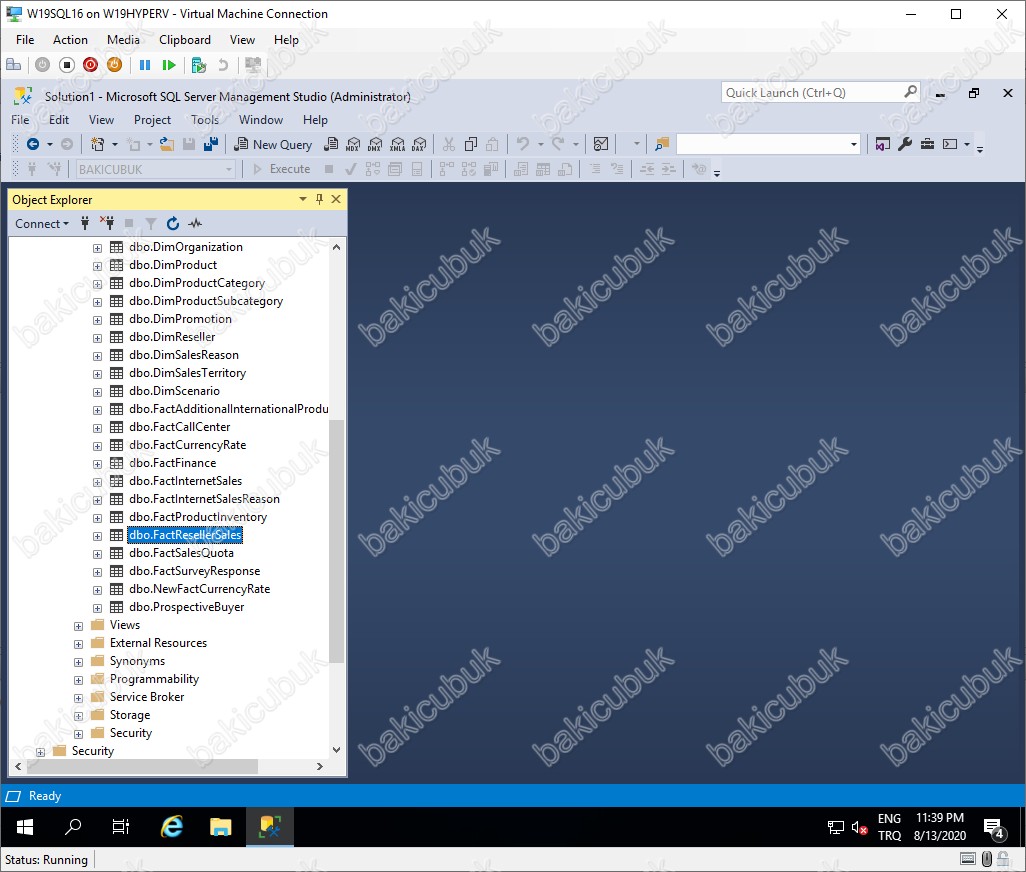Click the Open File toolbar icon

(167, 145)
